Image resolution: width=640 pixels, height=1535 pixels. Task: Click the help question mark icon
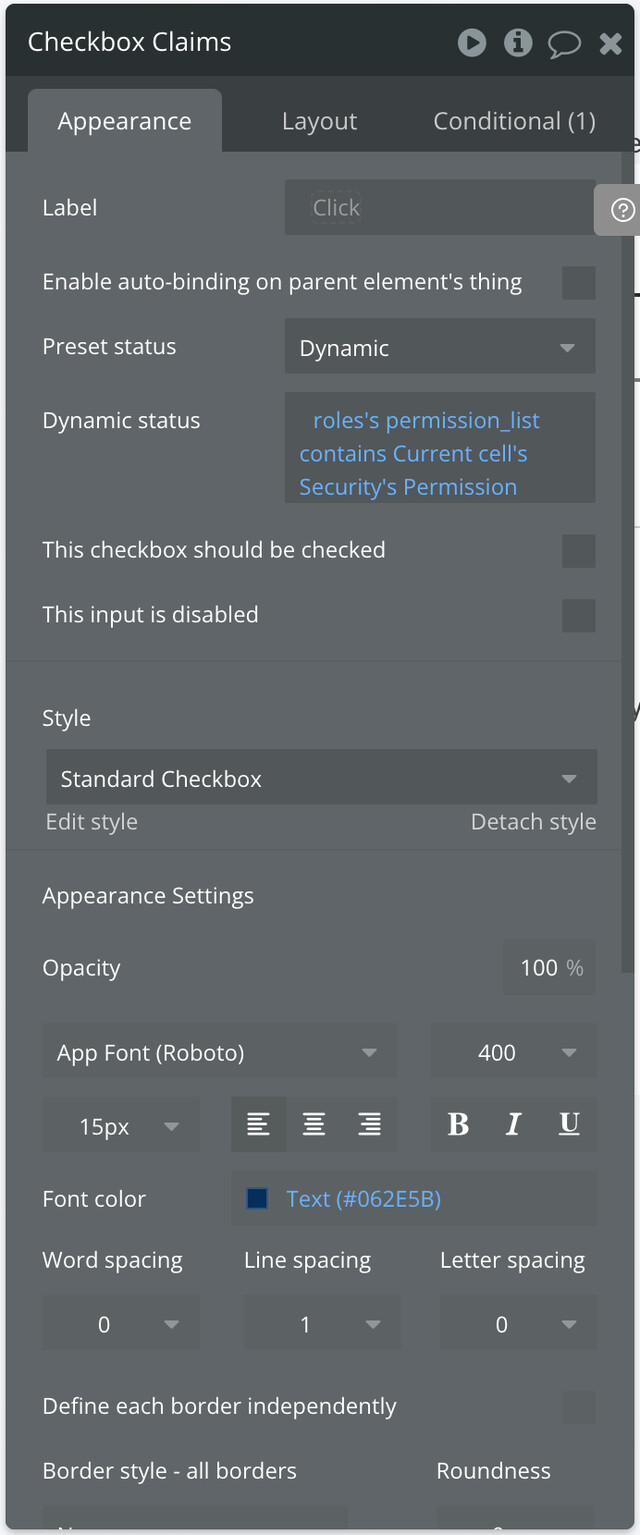(x=623, y=210)
